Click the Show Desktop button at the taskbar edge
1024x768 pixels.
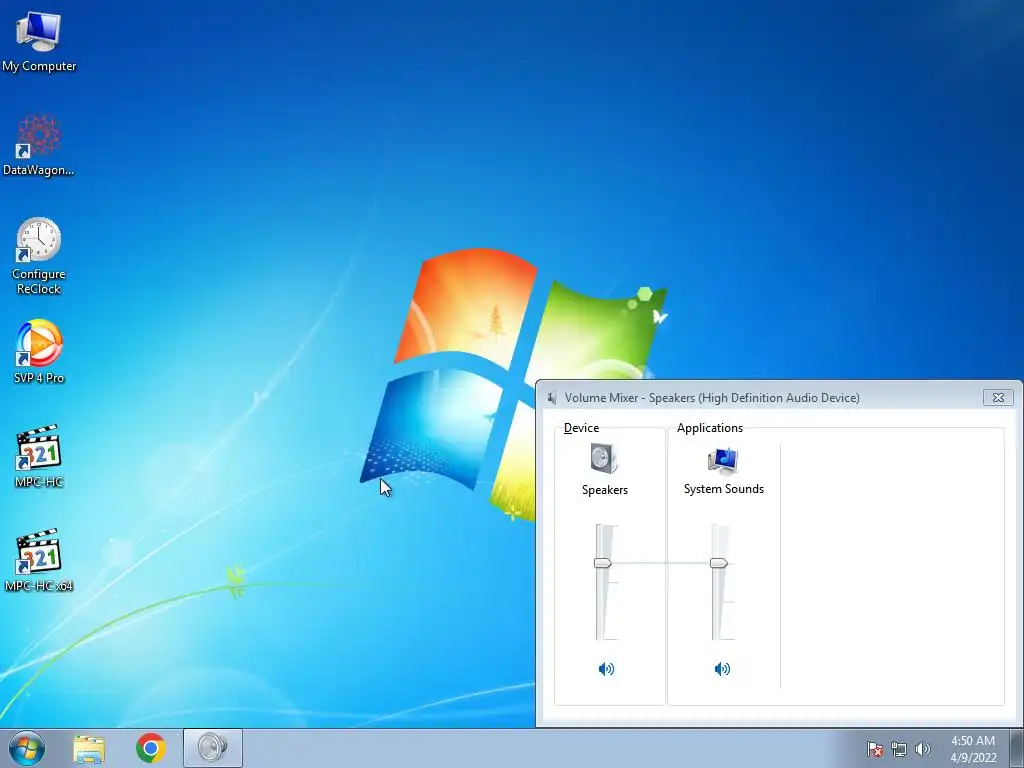tap(1017, 748)
